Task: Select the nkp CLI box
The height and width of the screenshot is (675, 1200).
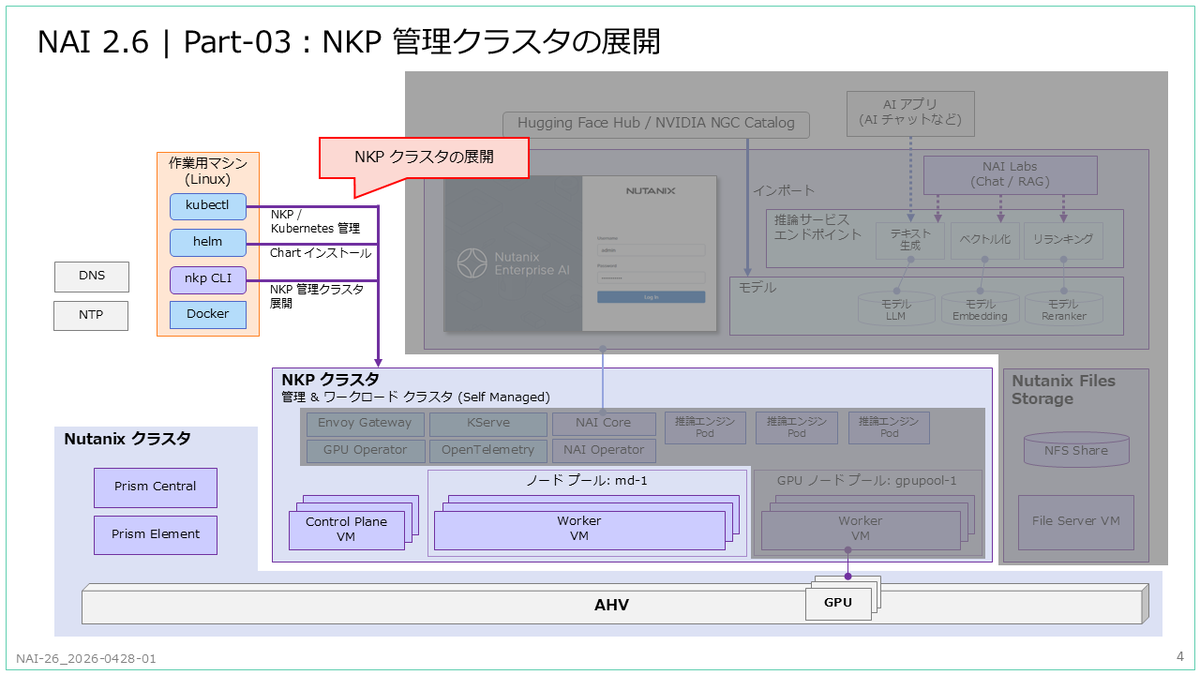Action: 208,279
